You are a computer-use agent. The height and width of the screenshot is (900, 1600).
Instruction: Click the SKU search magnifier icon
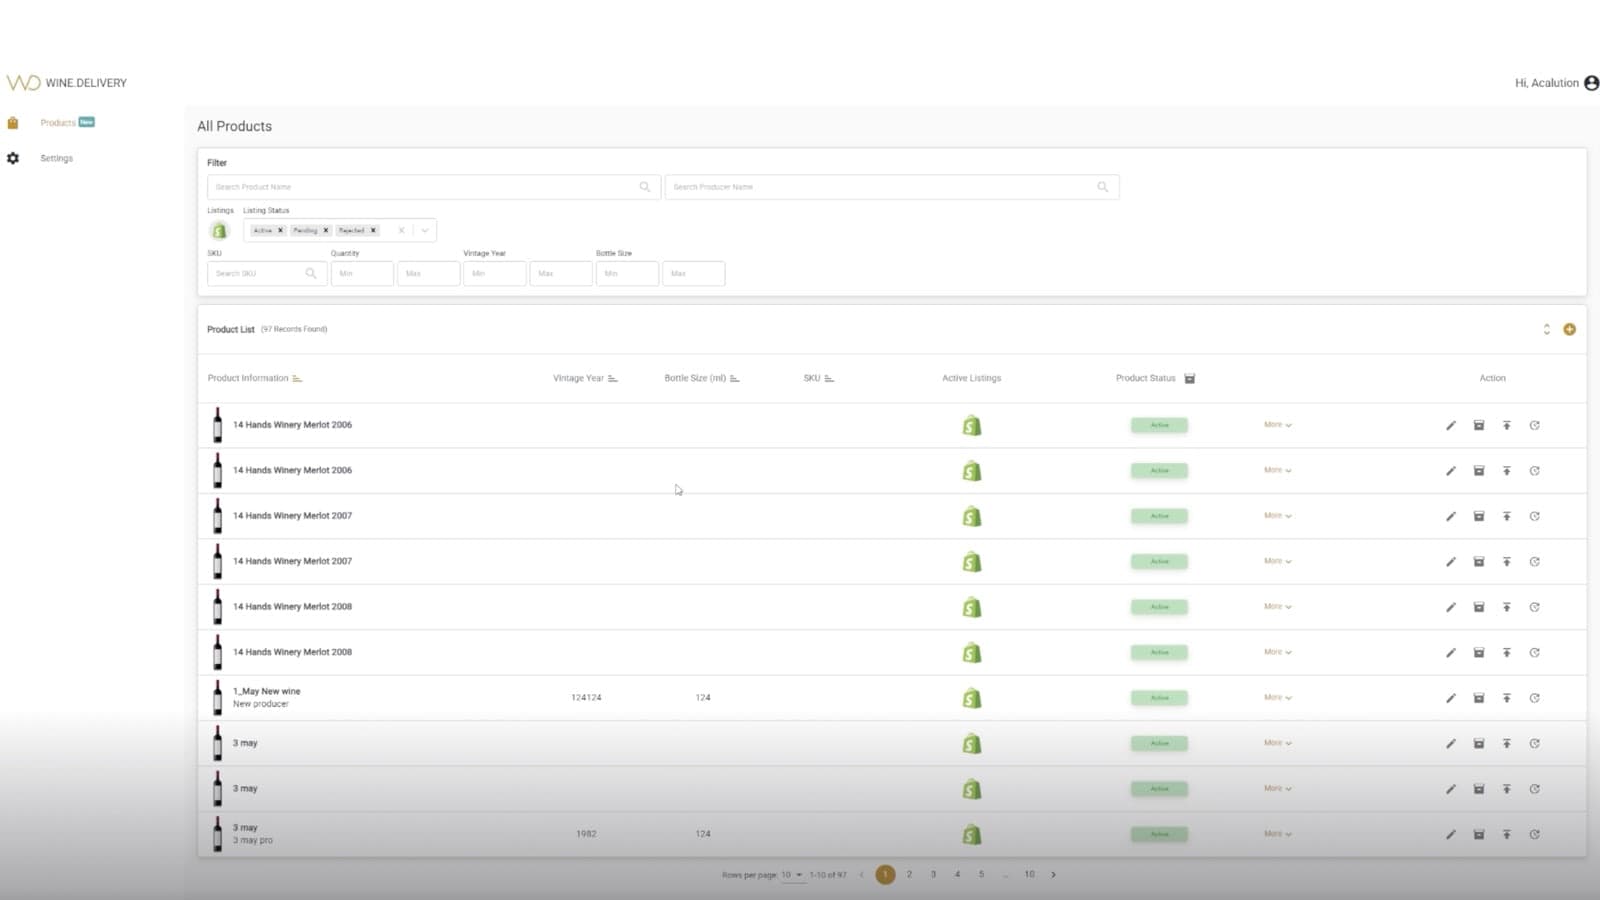coord(311,273)
